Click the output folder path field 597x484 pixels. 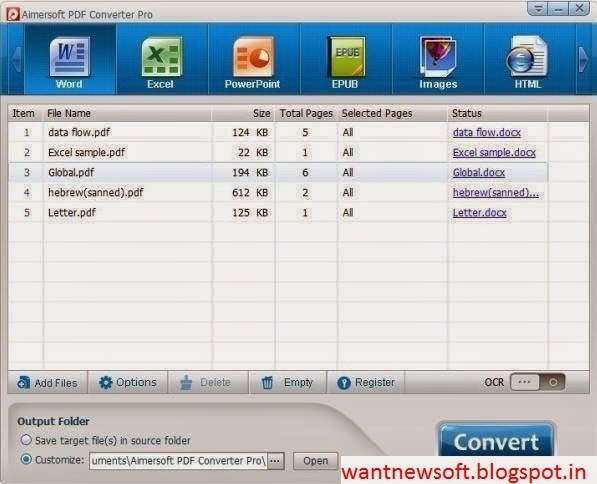tap(178, 461)
